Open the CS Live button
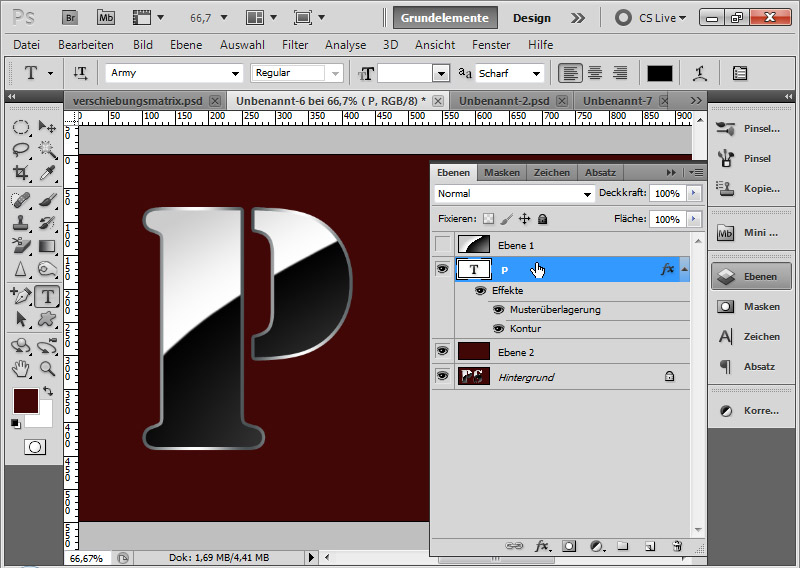 pyautogui.click(x=652, y=18)
